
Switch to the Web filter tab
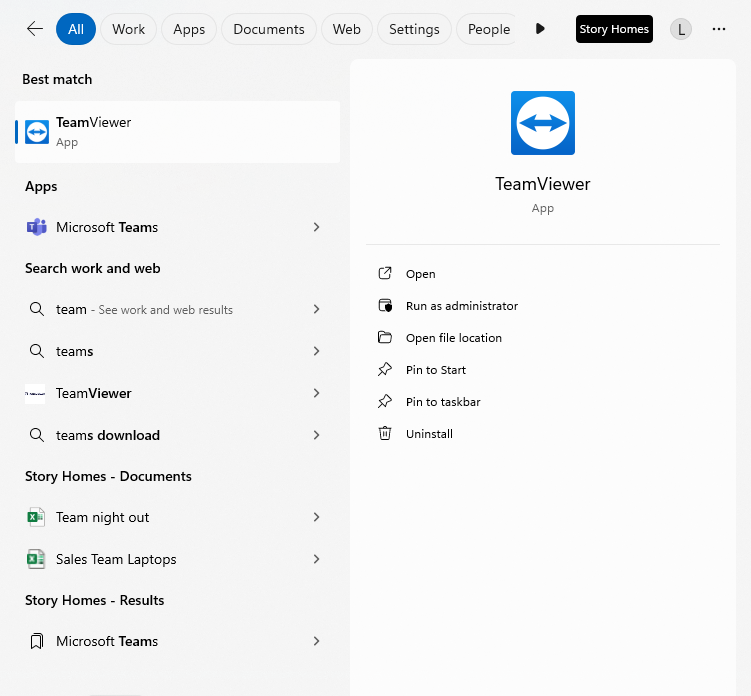pyautogui.click(x=346, y=29)
